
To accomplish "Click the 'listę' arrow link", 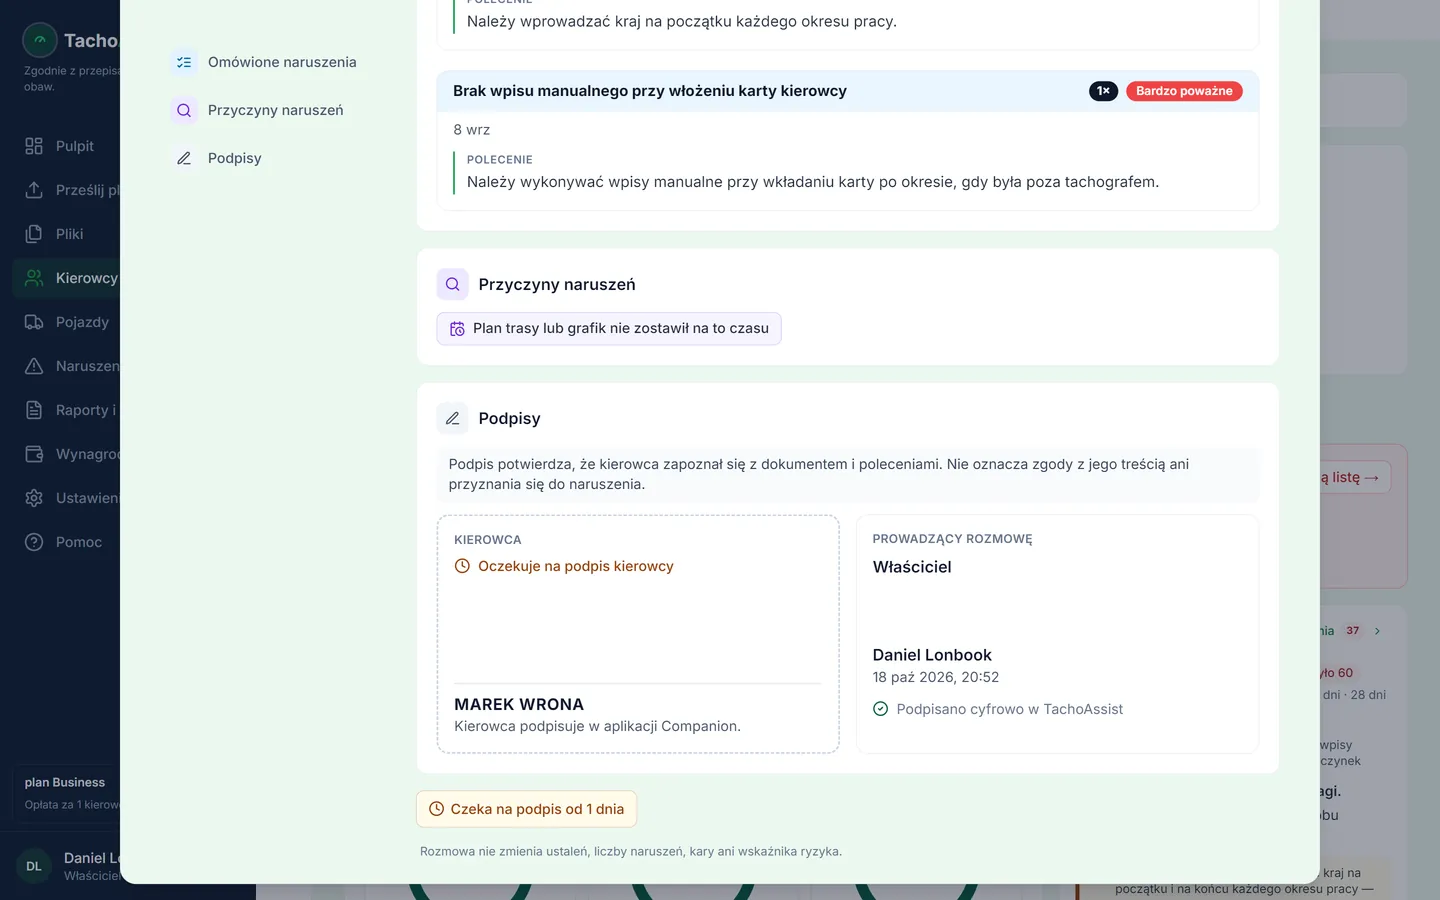I will click(1350, 478).
